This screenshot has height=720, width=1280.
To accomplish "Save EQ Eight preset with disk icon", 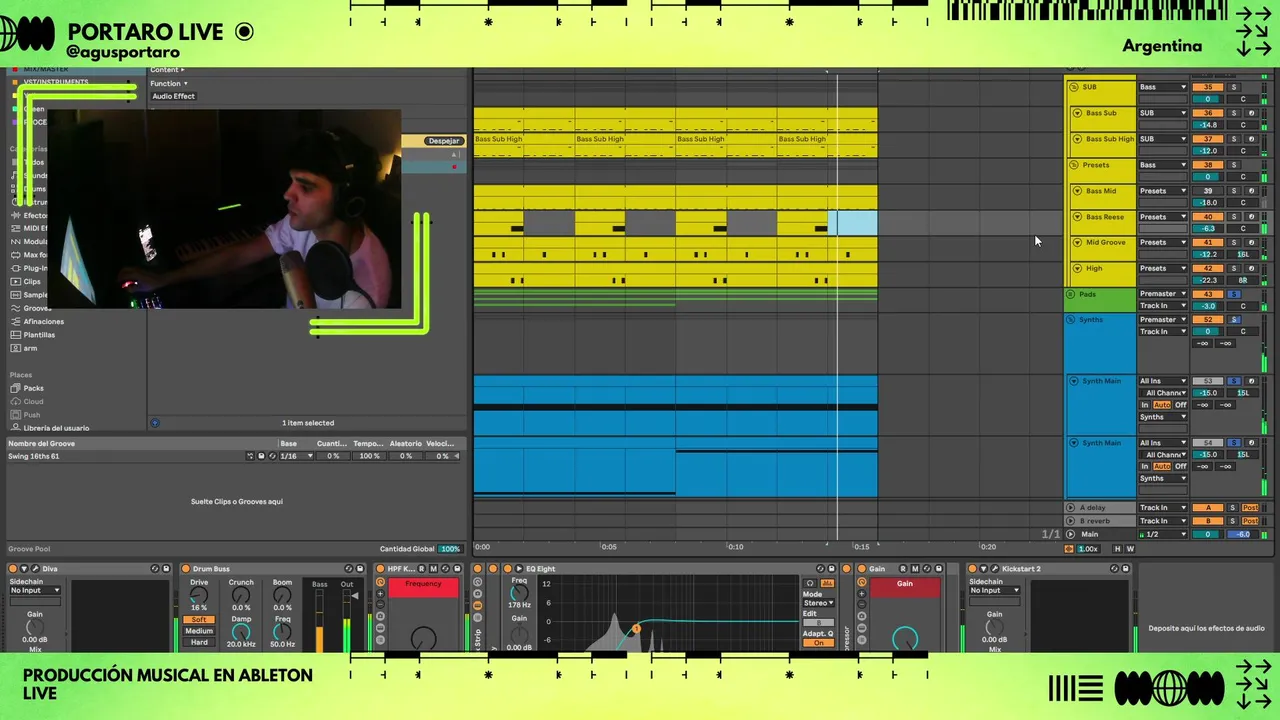I will 831,568.
